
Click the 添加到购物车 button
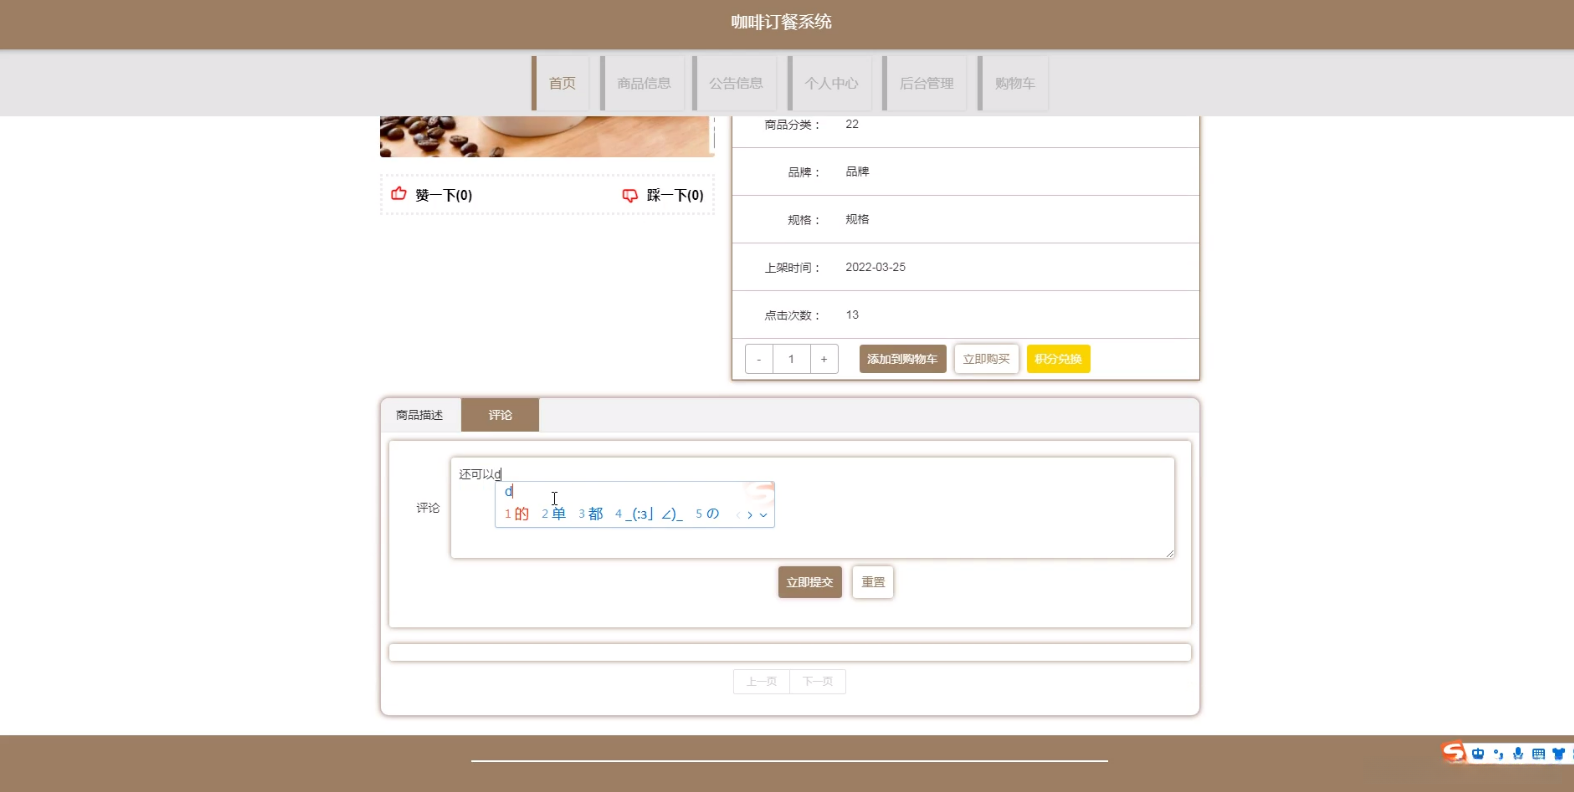(x=902, y=359)
